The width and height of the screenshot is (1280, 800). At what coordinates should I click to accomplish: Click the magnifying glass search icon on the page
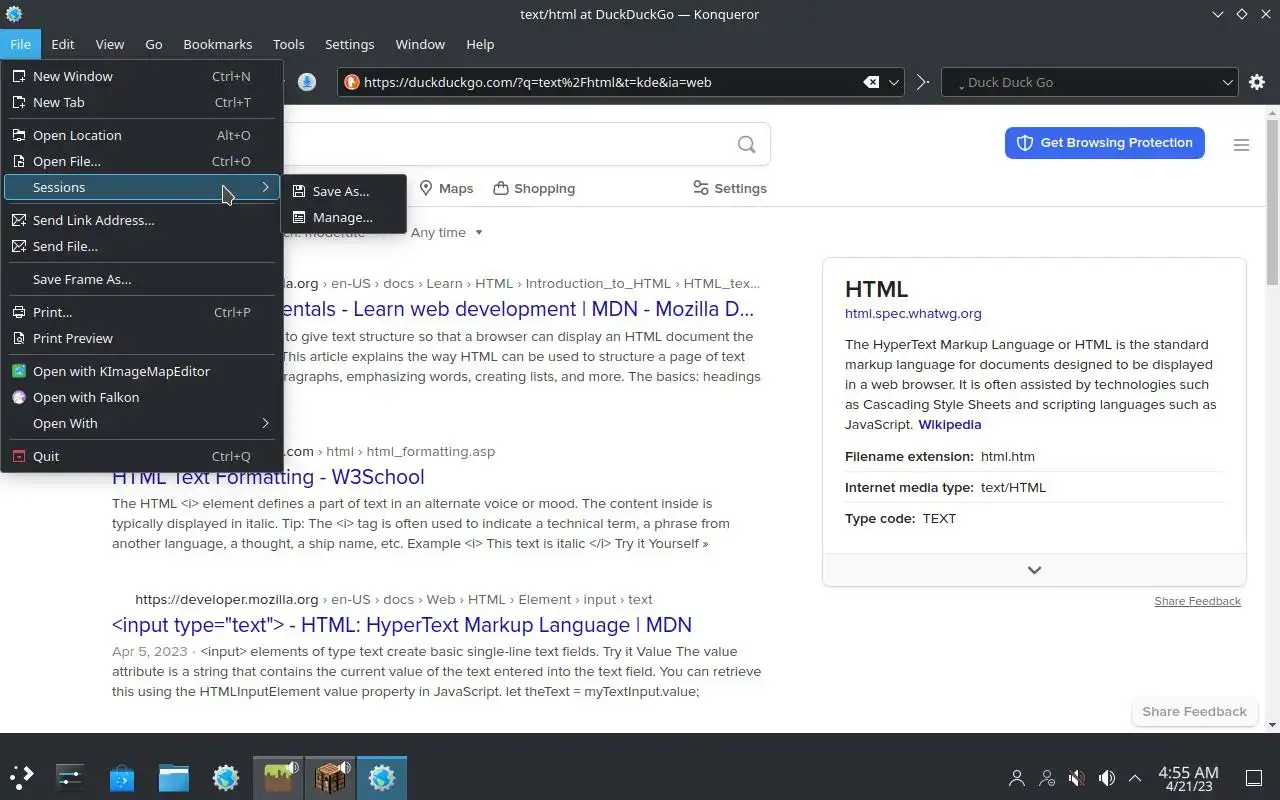(746, 144)
